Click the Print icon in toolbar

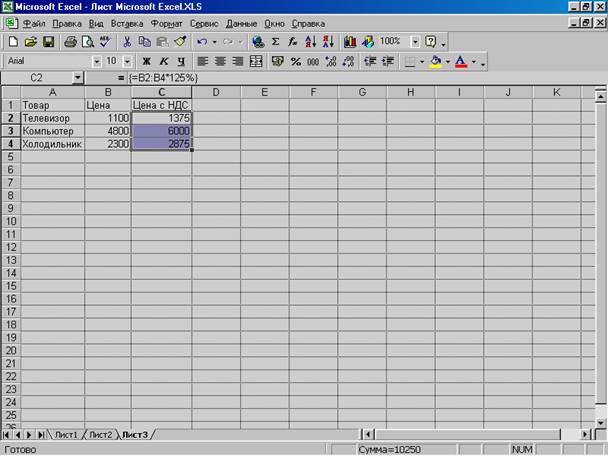(70, 42)
